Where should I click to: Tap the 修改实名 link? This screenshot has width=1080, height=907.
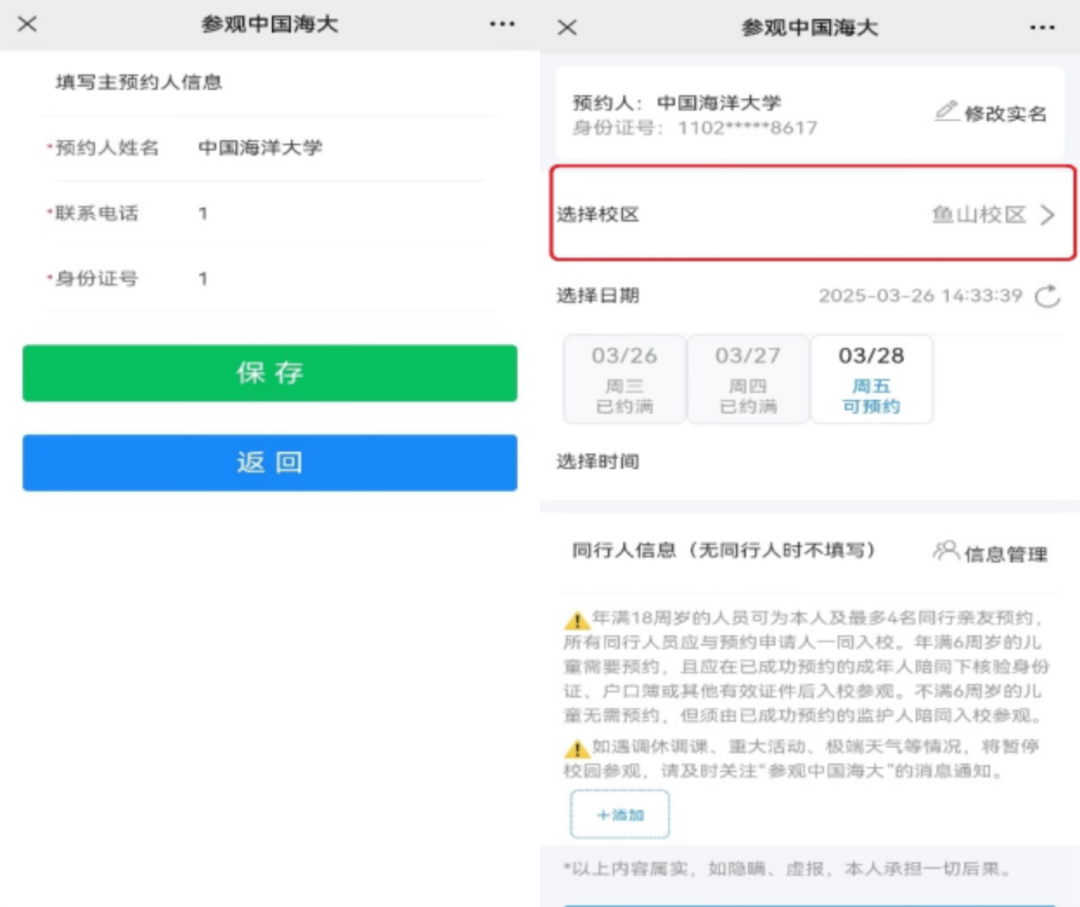tap(1005, 114)
